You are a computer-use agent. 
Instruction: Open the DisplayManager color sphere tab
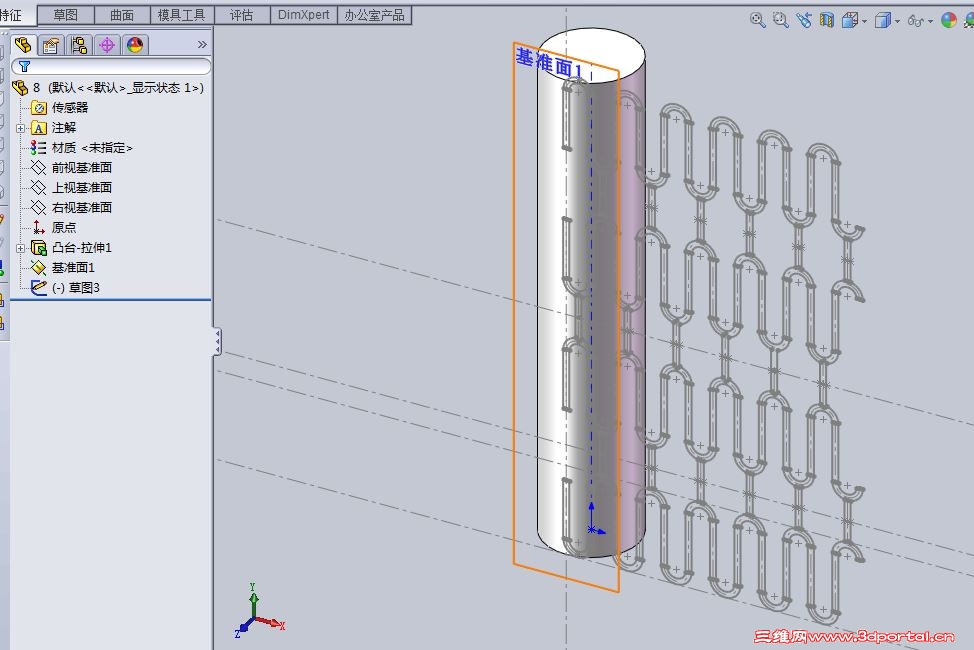(135, 45)
